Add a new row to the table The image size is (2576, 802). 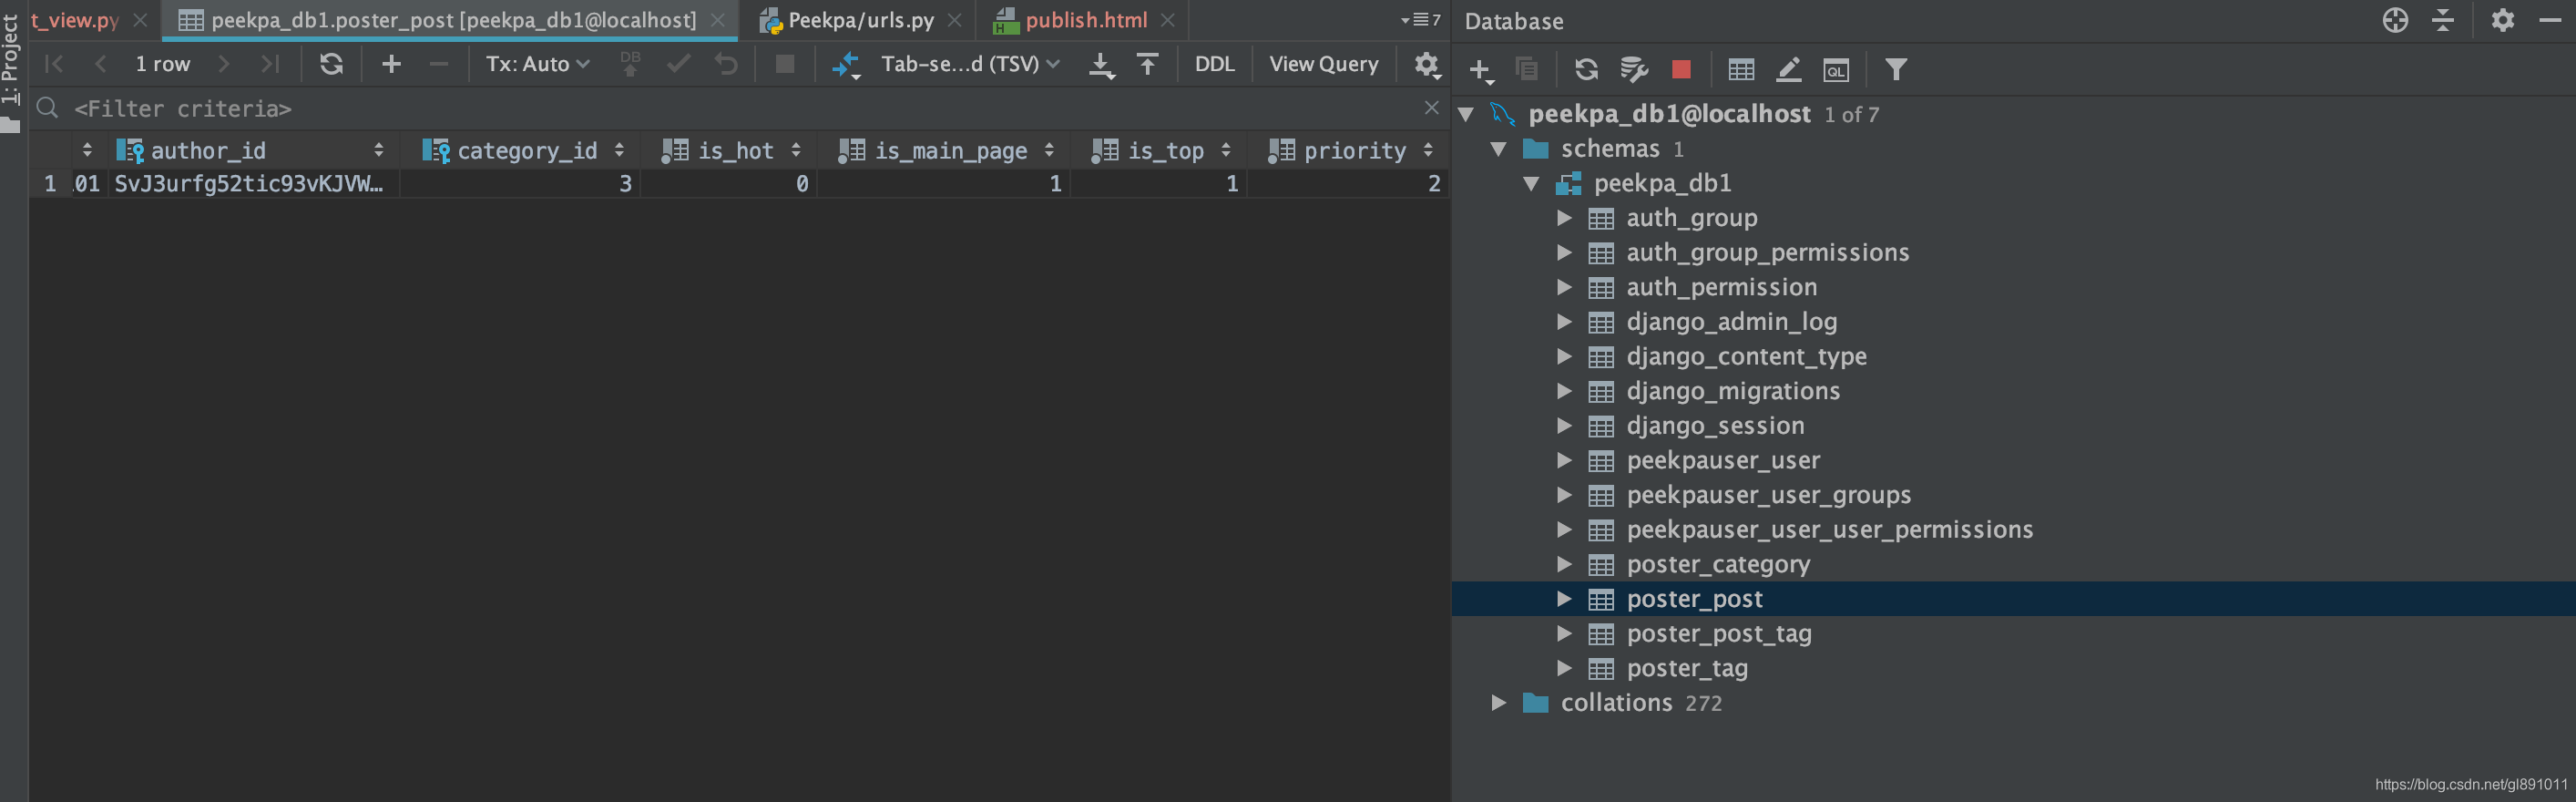(391, 64)
